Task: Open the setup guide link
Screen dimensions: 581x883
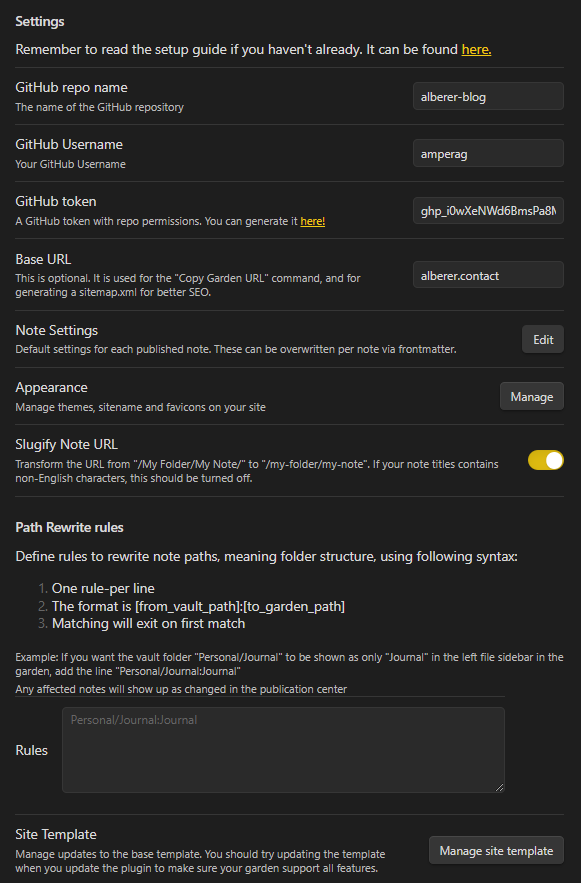Action: point(476,49)
